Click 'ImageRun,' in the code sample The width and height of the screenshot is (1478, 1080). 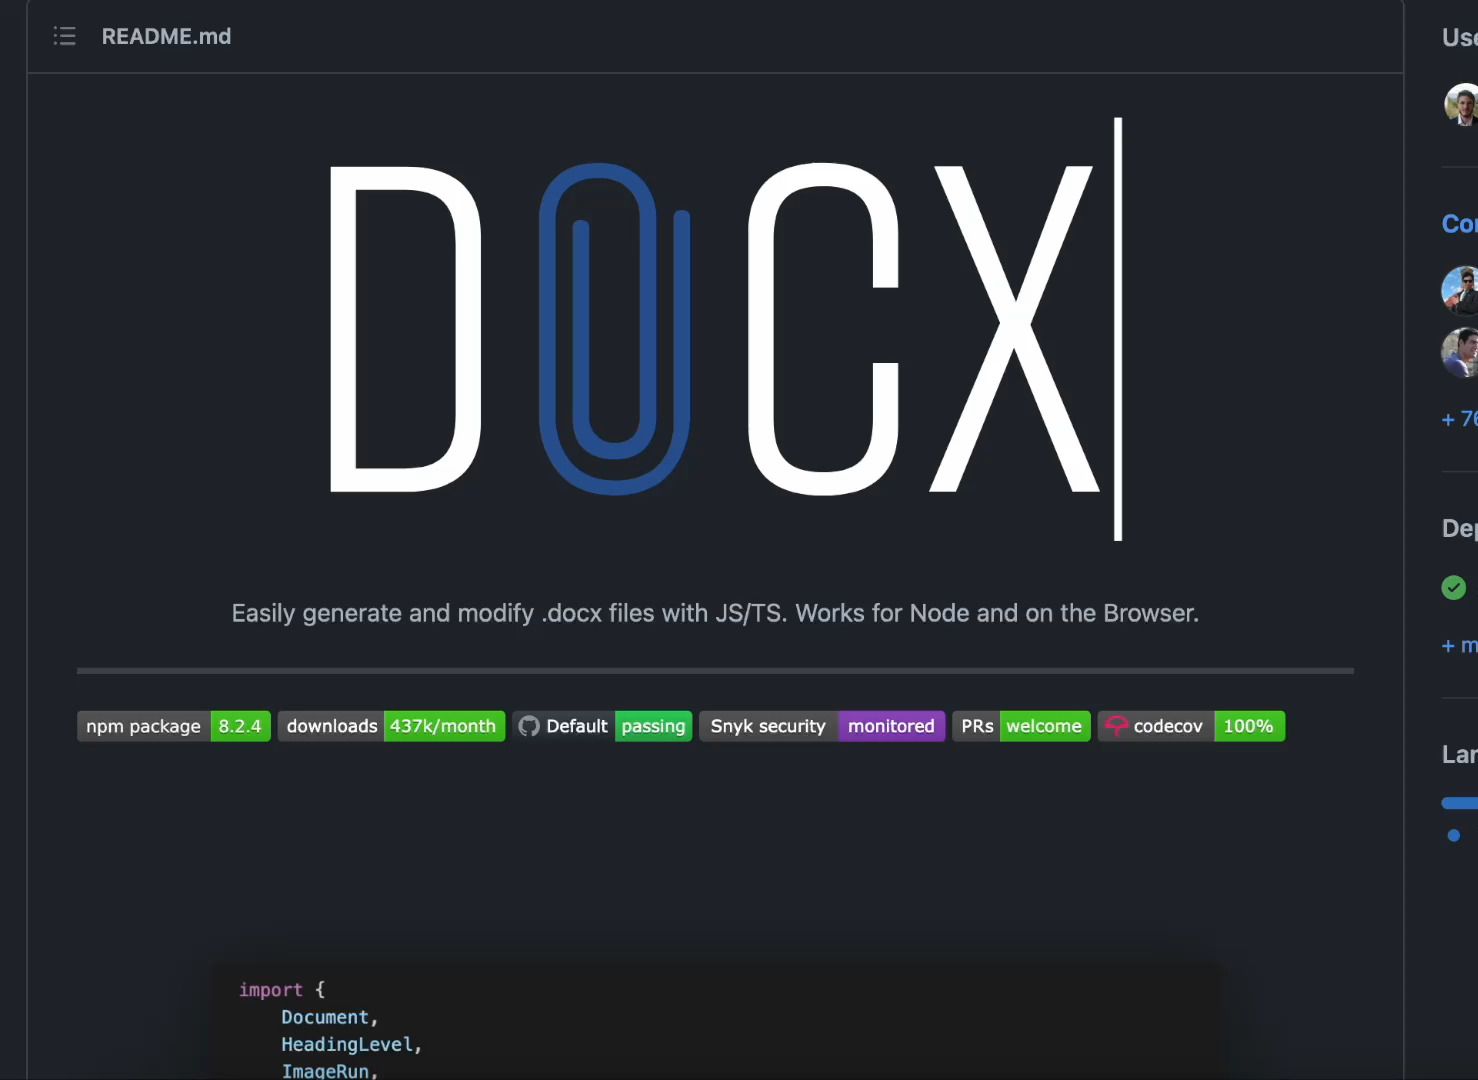pyautogui.click(x=330, y=1070)
